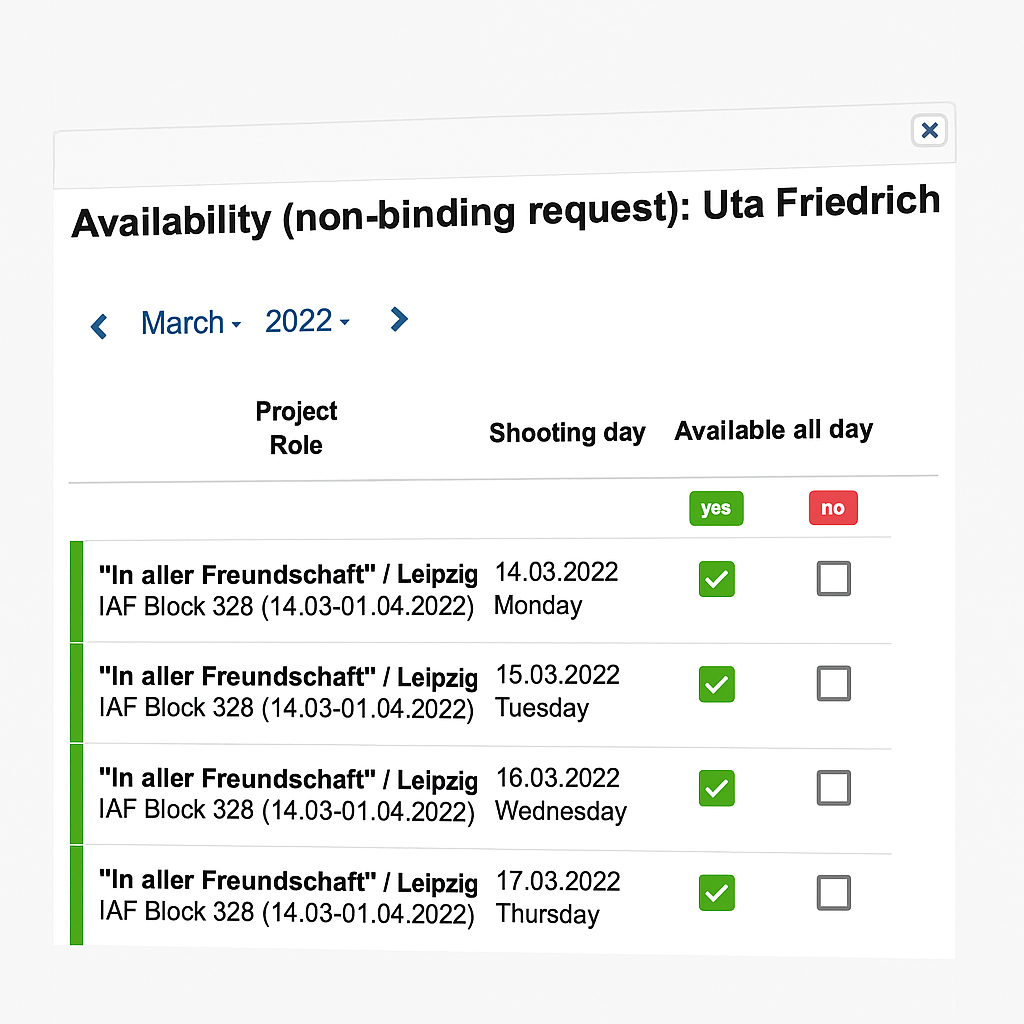Image resolution: width=1024 pixels, height=1024 pixels.
Task: Click the 'Project Role' column header
Action: tap(296, 428)
